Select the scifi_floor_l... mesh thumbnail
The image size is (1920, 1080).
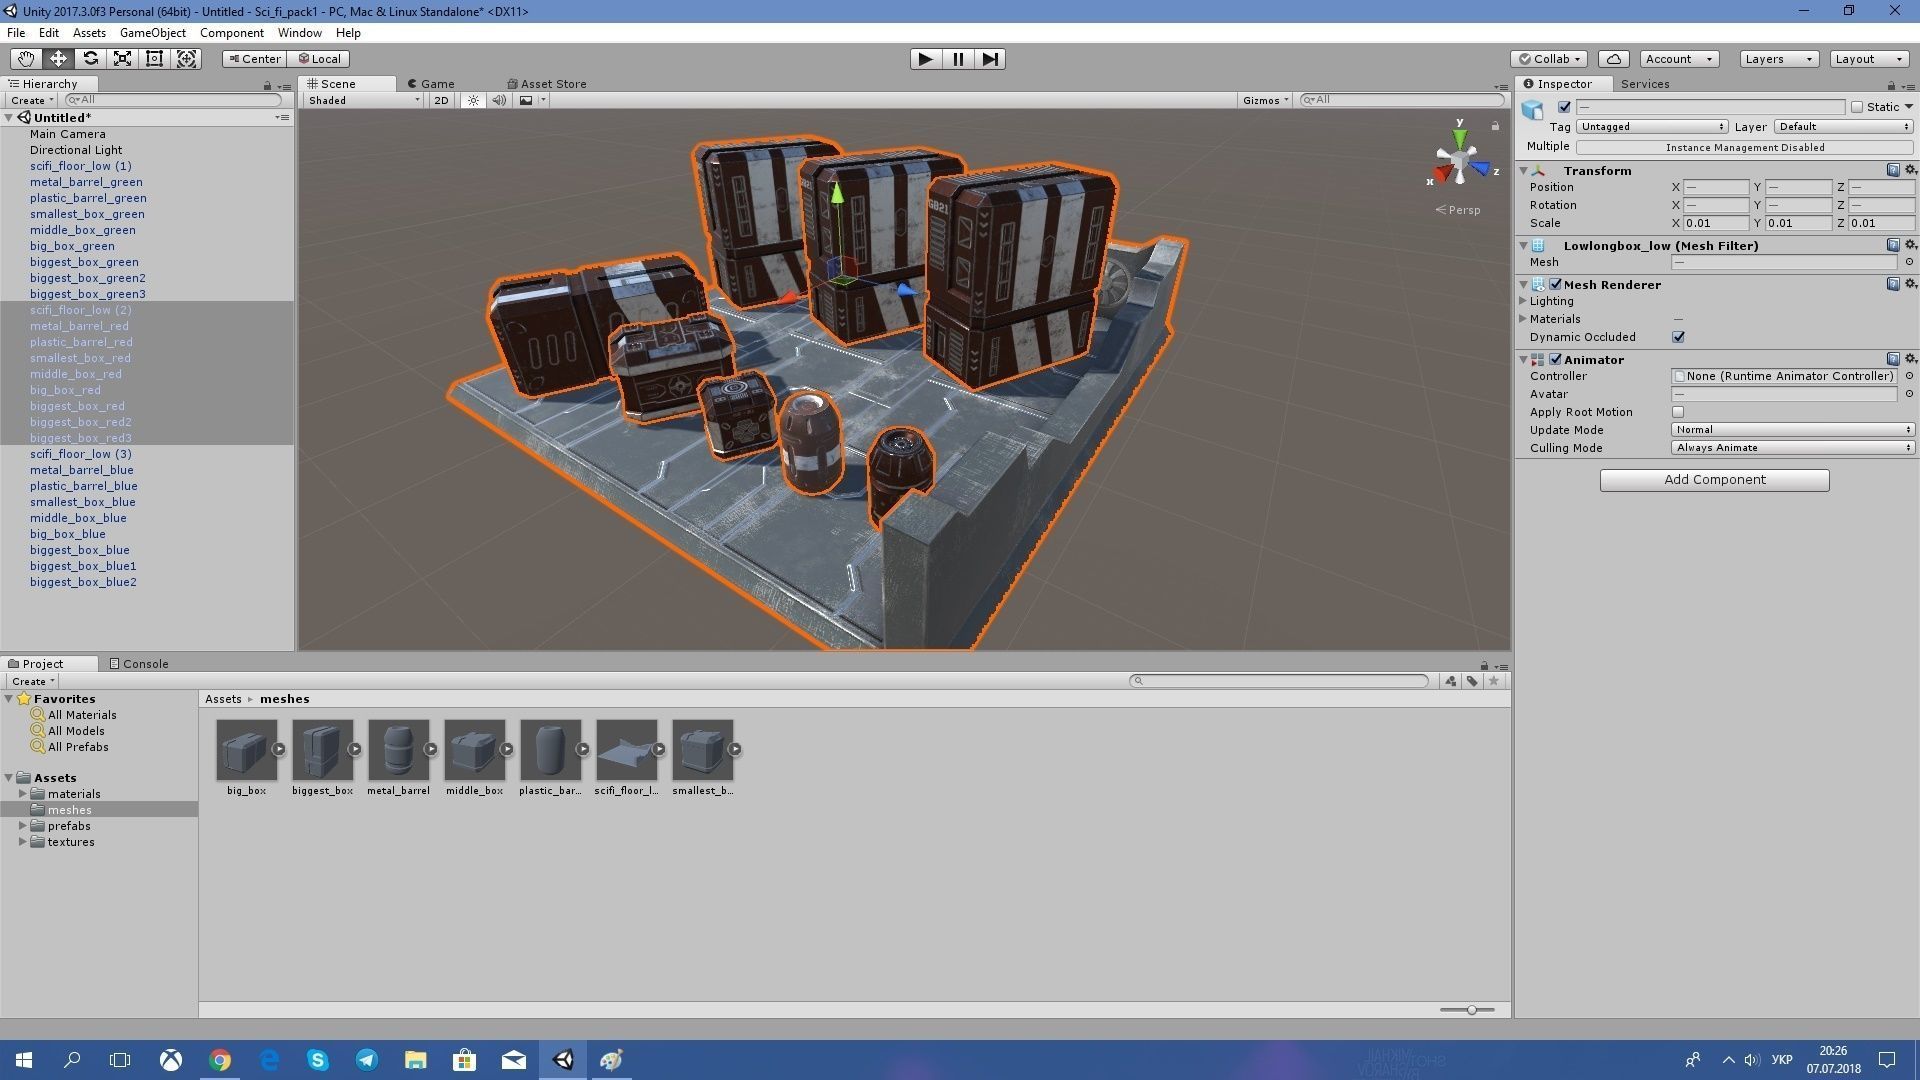pyautogui.click(x=626, y=750)
